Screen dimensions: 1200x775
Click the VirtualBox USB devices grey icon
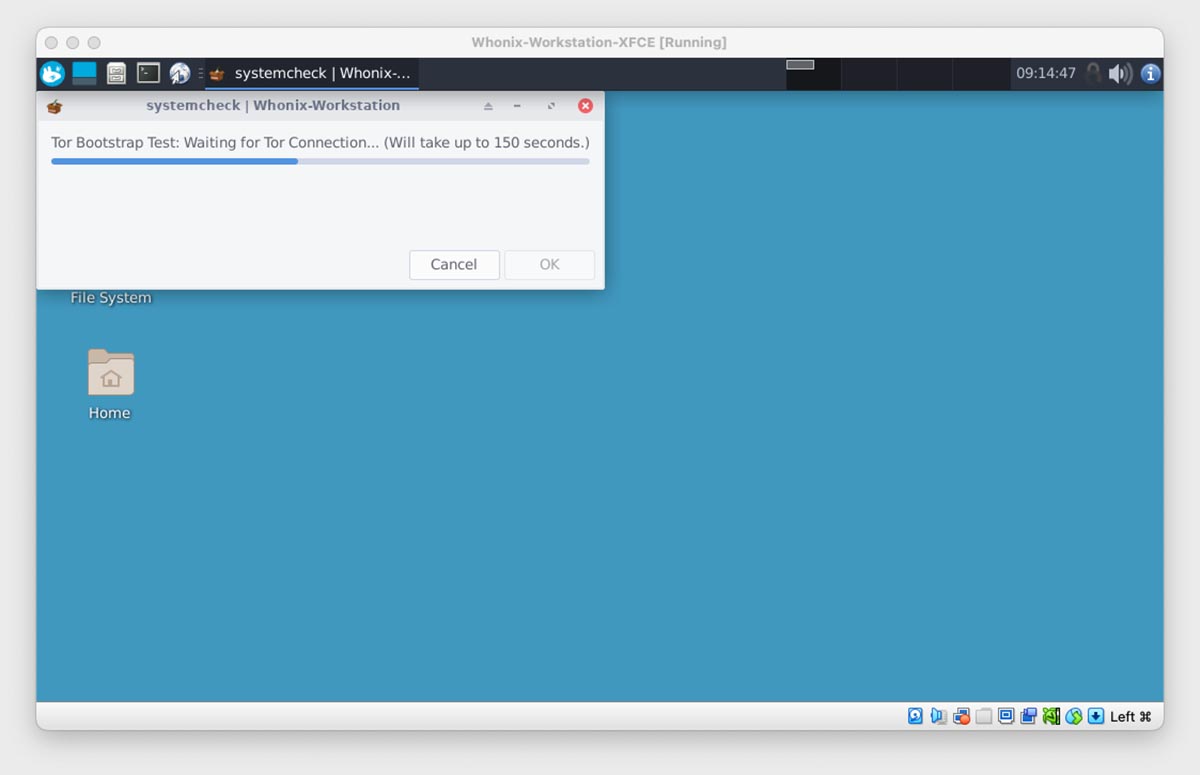point(984,716)
